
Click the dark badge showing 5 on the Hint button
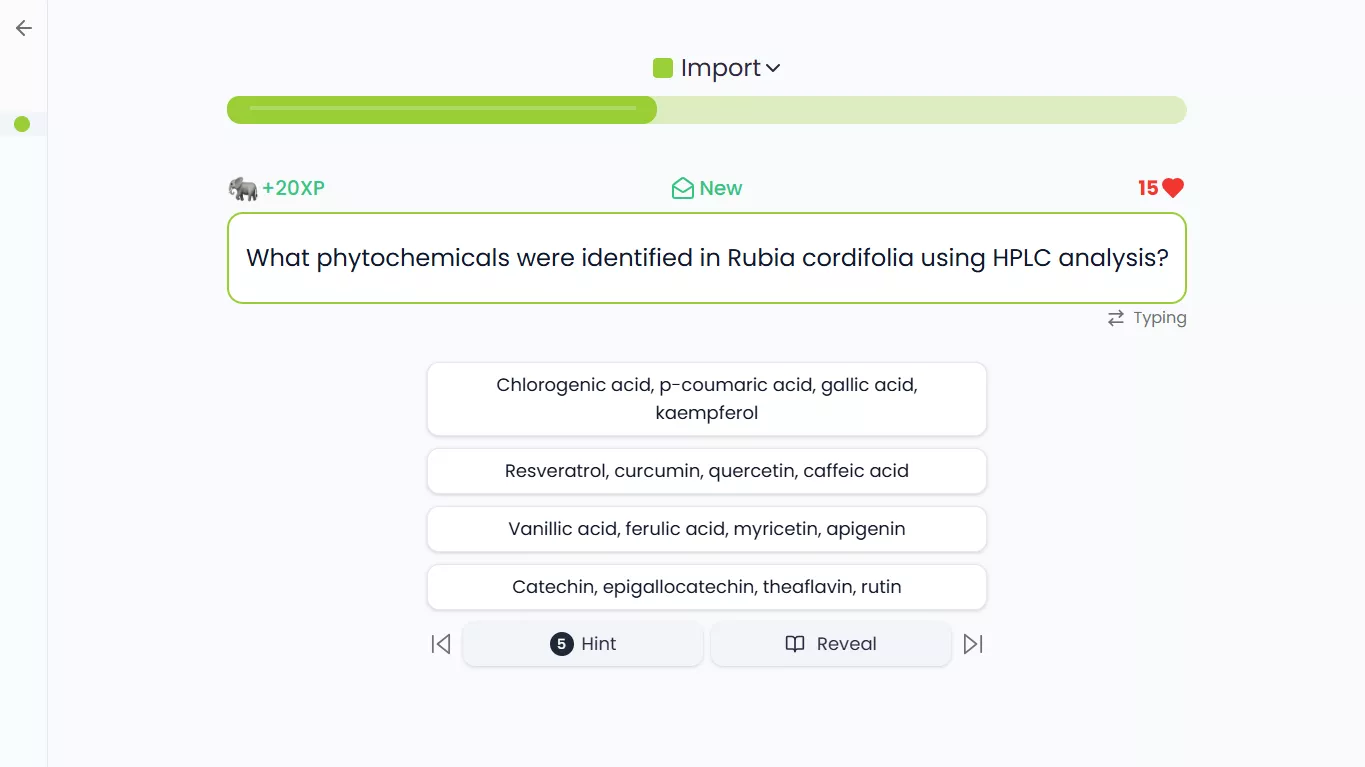(561, 643)
